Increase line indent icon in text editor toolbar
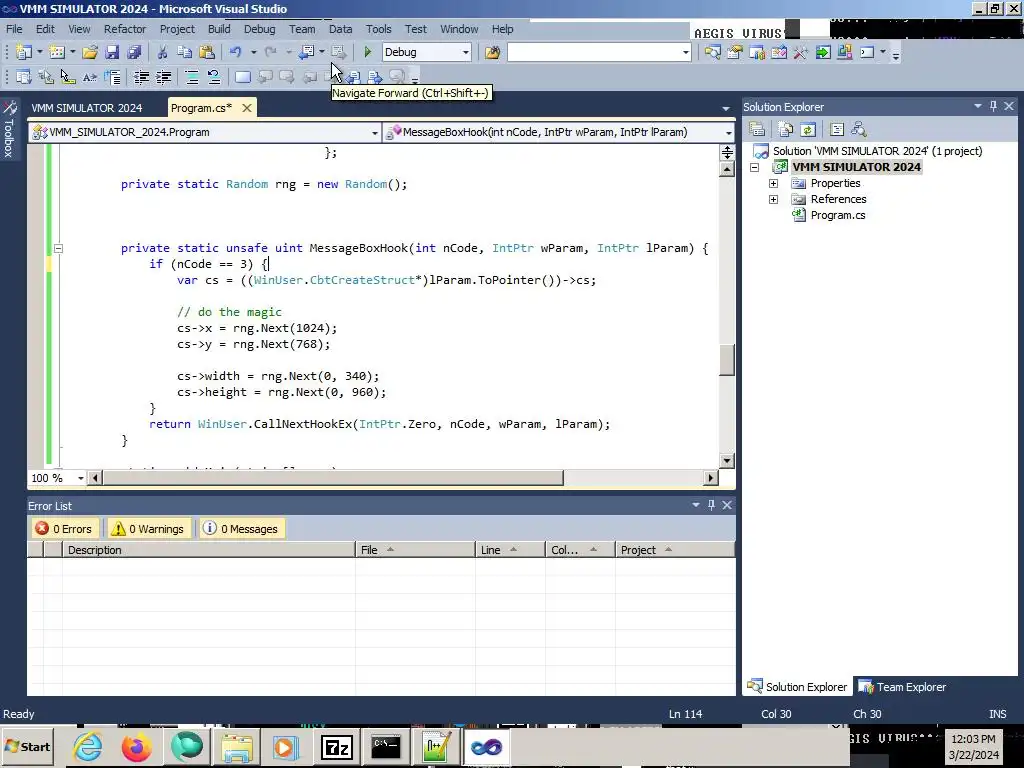 (x=164, y=77)
